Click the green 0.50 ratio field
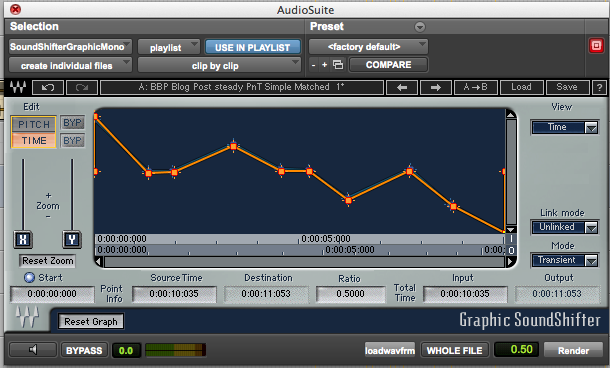 tap(517, 349)
